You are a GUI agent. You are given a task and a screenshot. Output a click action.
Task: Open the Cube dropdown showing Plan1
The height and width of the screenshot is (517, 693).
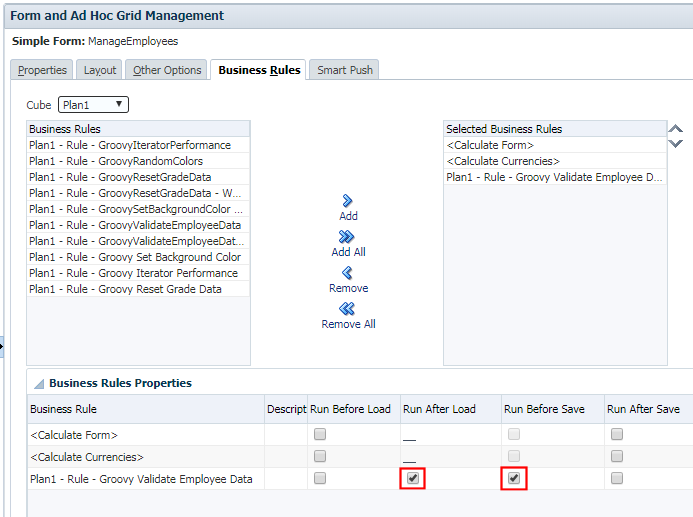(x=93, y=105)
